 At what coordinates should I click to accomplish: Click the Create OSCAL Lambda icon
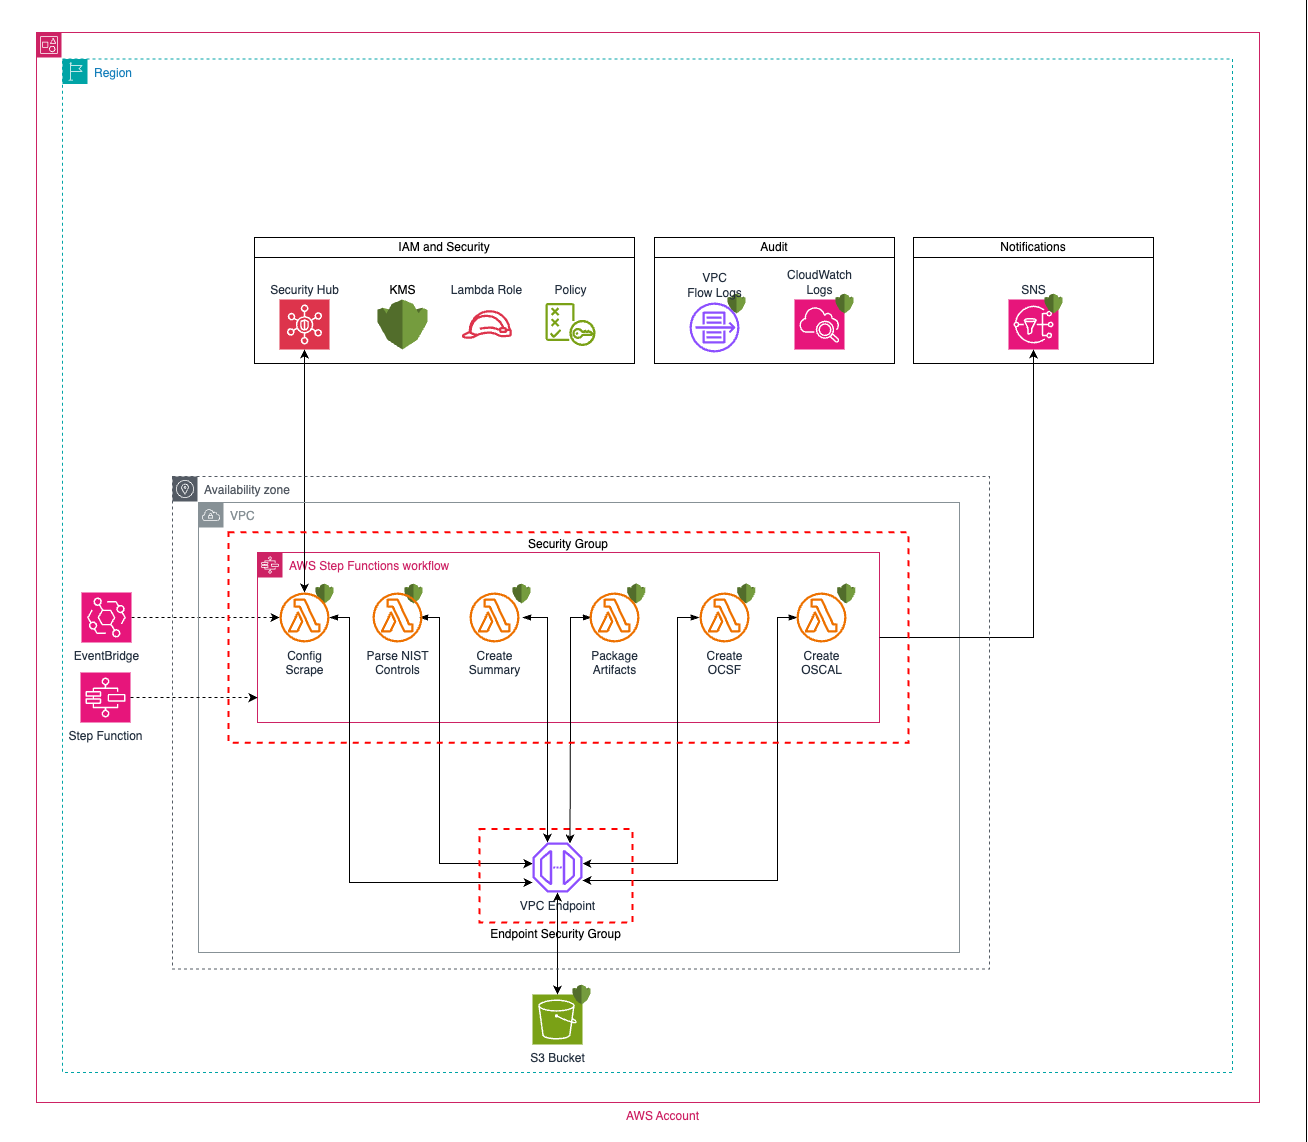coord(821,618)
